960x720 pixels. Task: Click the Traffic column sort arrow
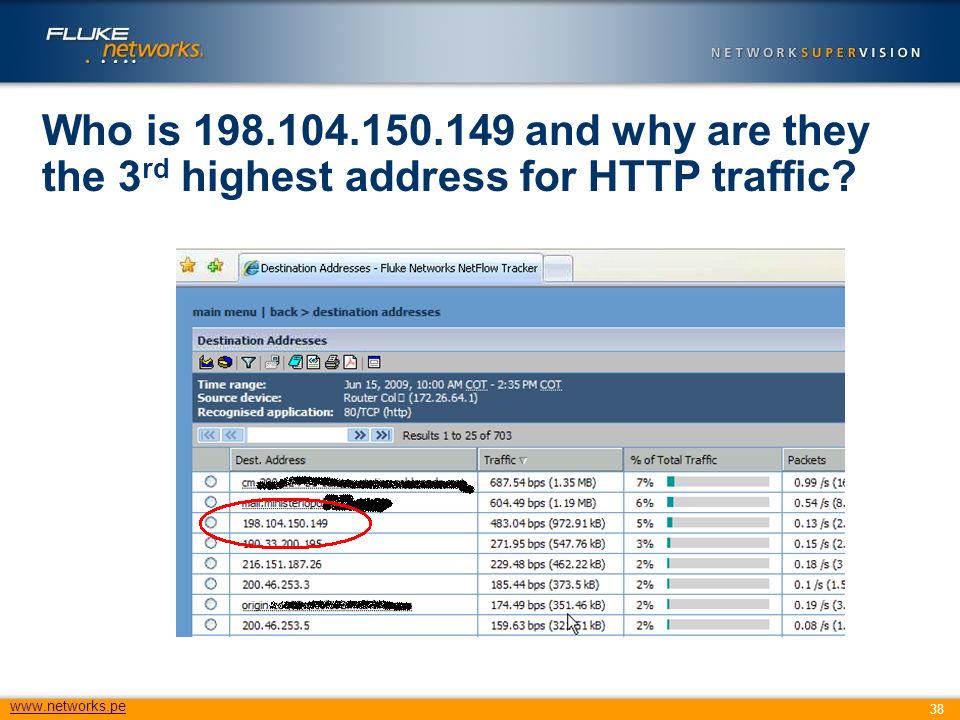pos(523,460)
